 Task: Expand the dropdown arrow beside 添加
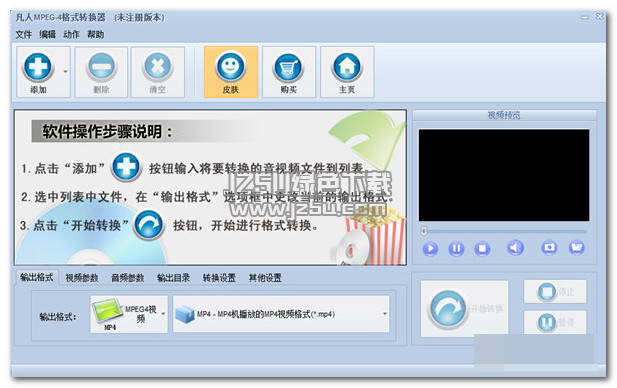click(65, 72)
